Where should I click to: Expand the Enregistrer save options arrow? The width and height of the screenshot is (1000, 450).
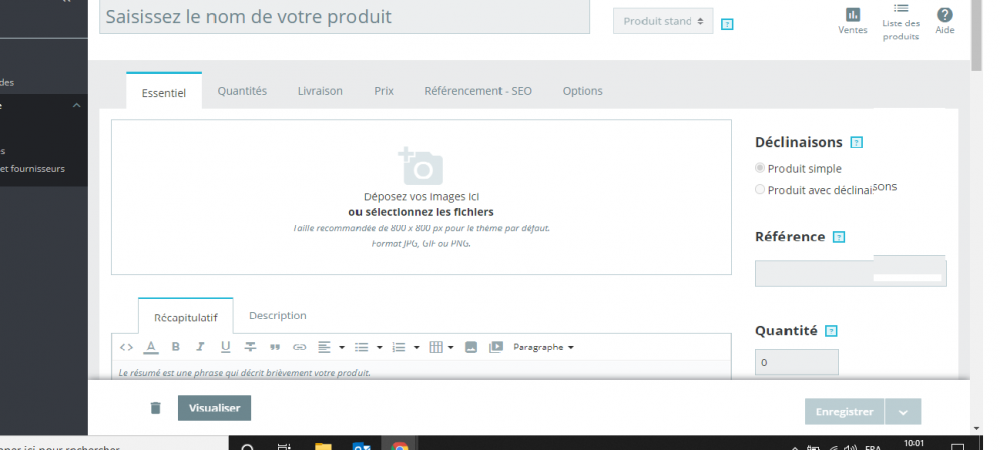903,412
